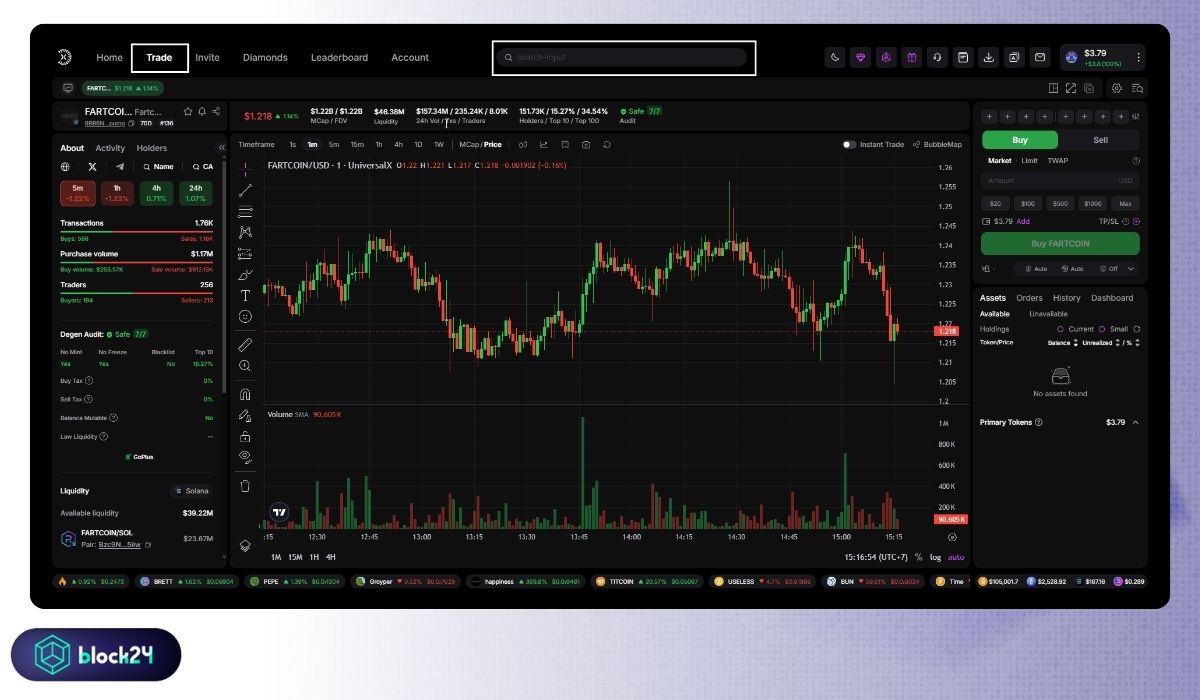Toggle auto scale on chart
The width and height of the screenshot is (1200, 700).
pyautogui.click(x=956, y=557)
